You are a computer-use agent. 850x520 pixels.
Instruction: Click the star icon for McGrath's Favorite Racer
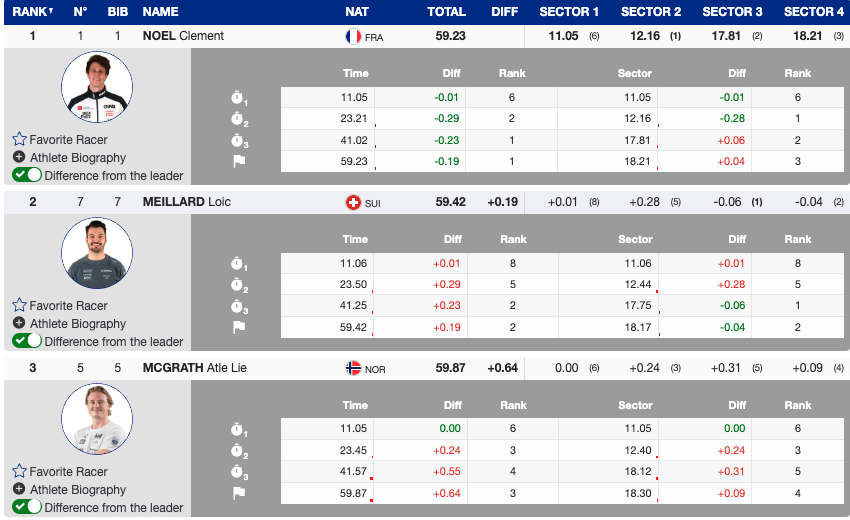[x=19, y=472]
